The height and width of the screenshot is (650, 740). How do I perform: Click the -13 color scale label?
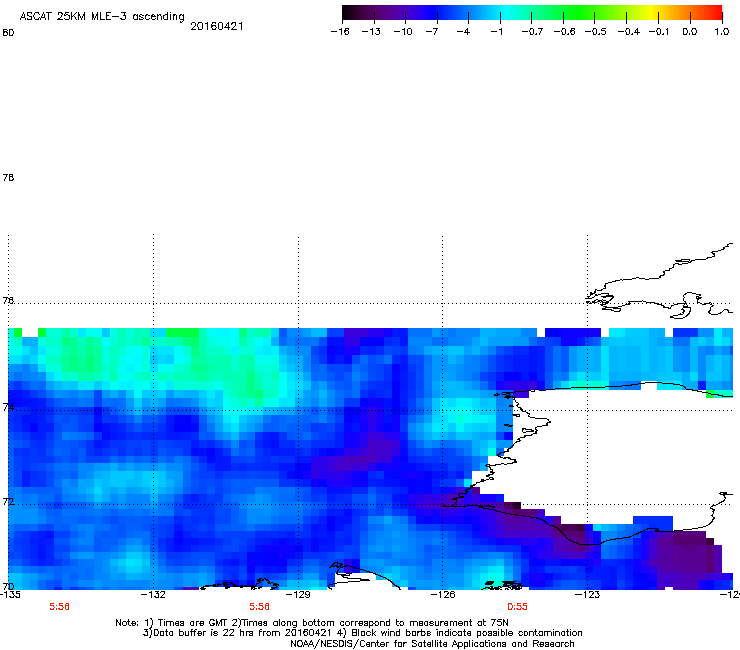(x=371, y=32)
